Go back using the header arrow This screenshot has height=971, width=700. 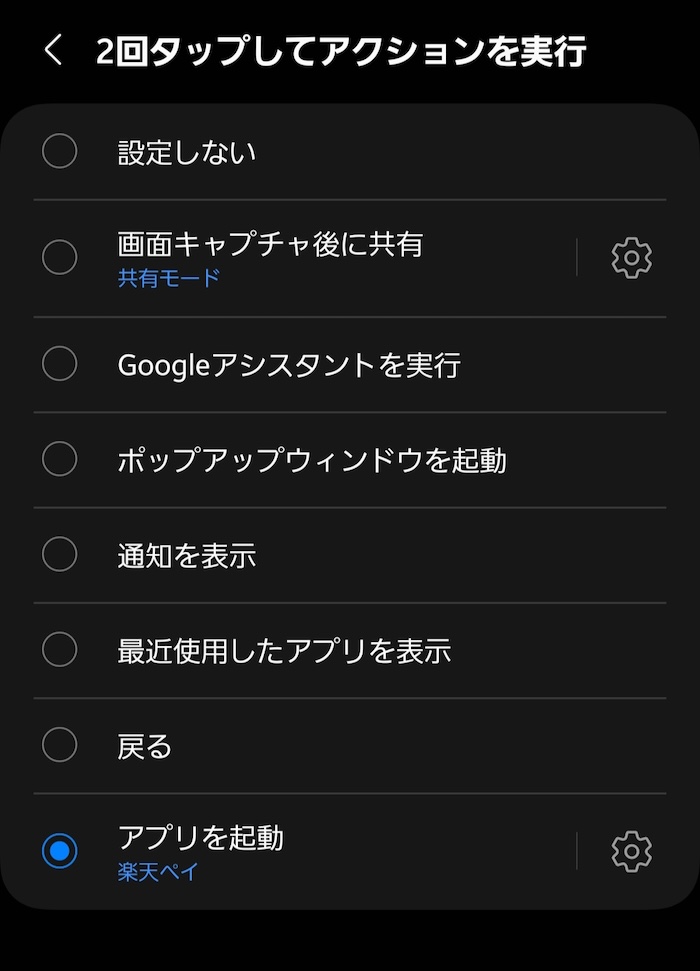tap(54, 50)
